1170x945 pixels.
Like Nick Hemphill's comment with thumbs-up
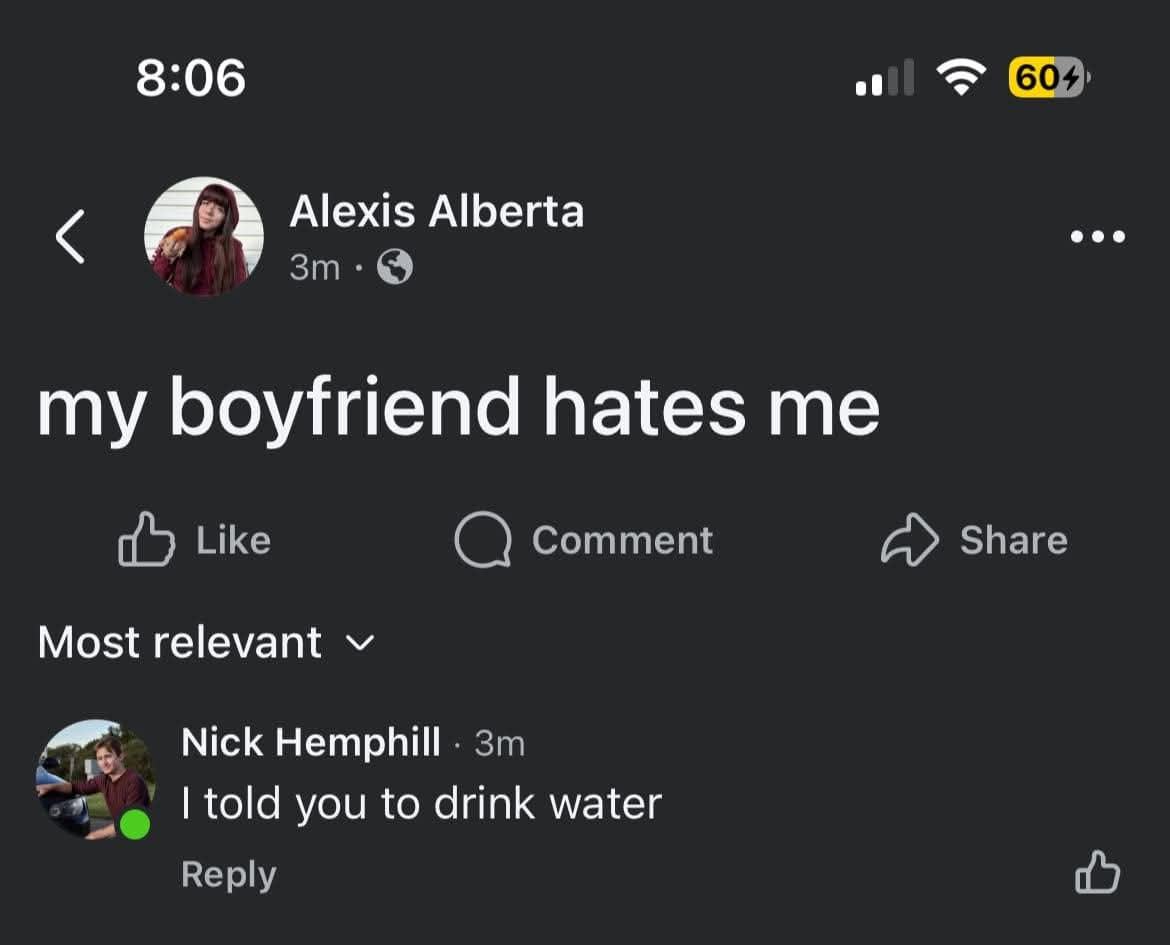pos(1097,872)
